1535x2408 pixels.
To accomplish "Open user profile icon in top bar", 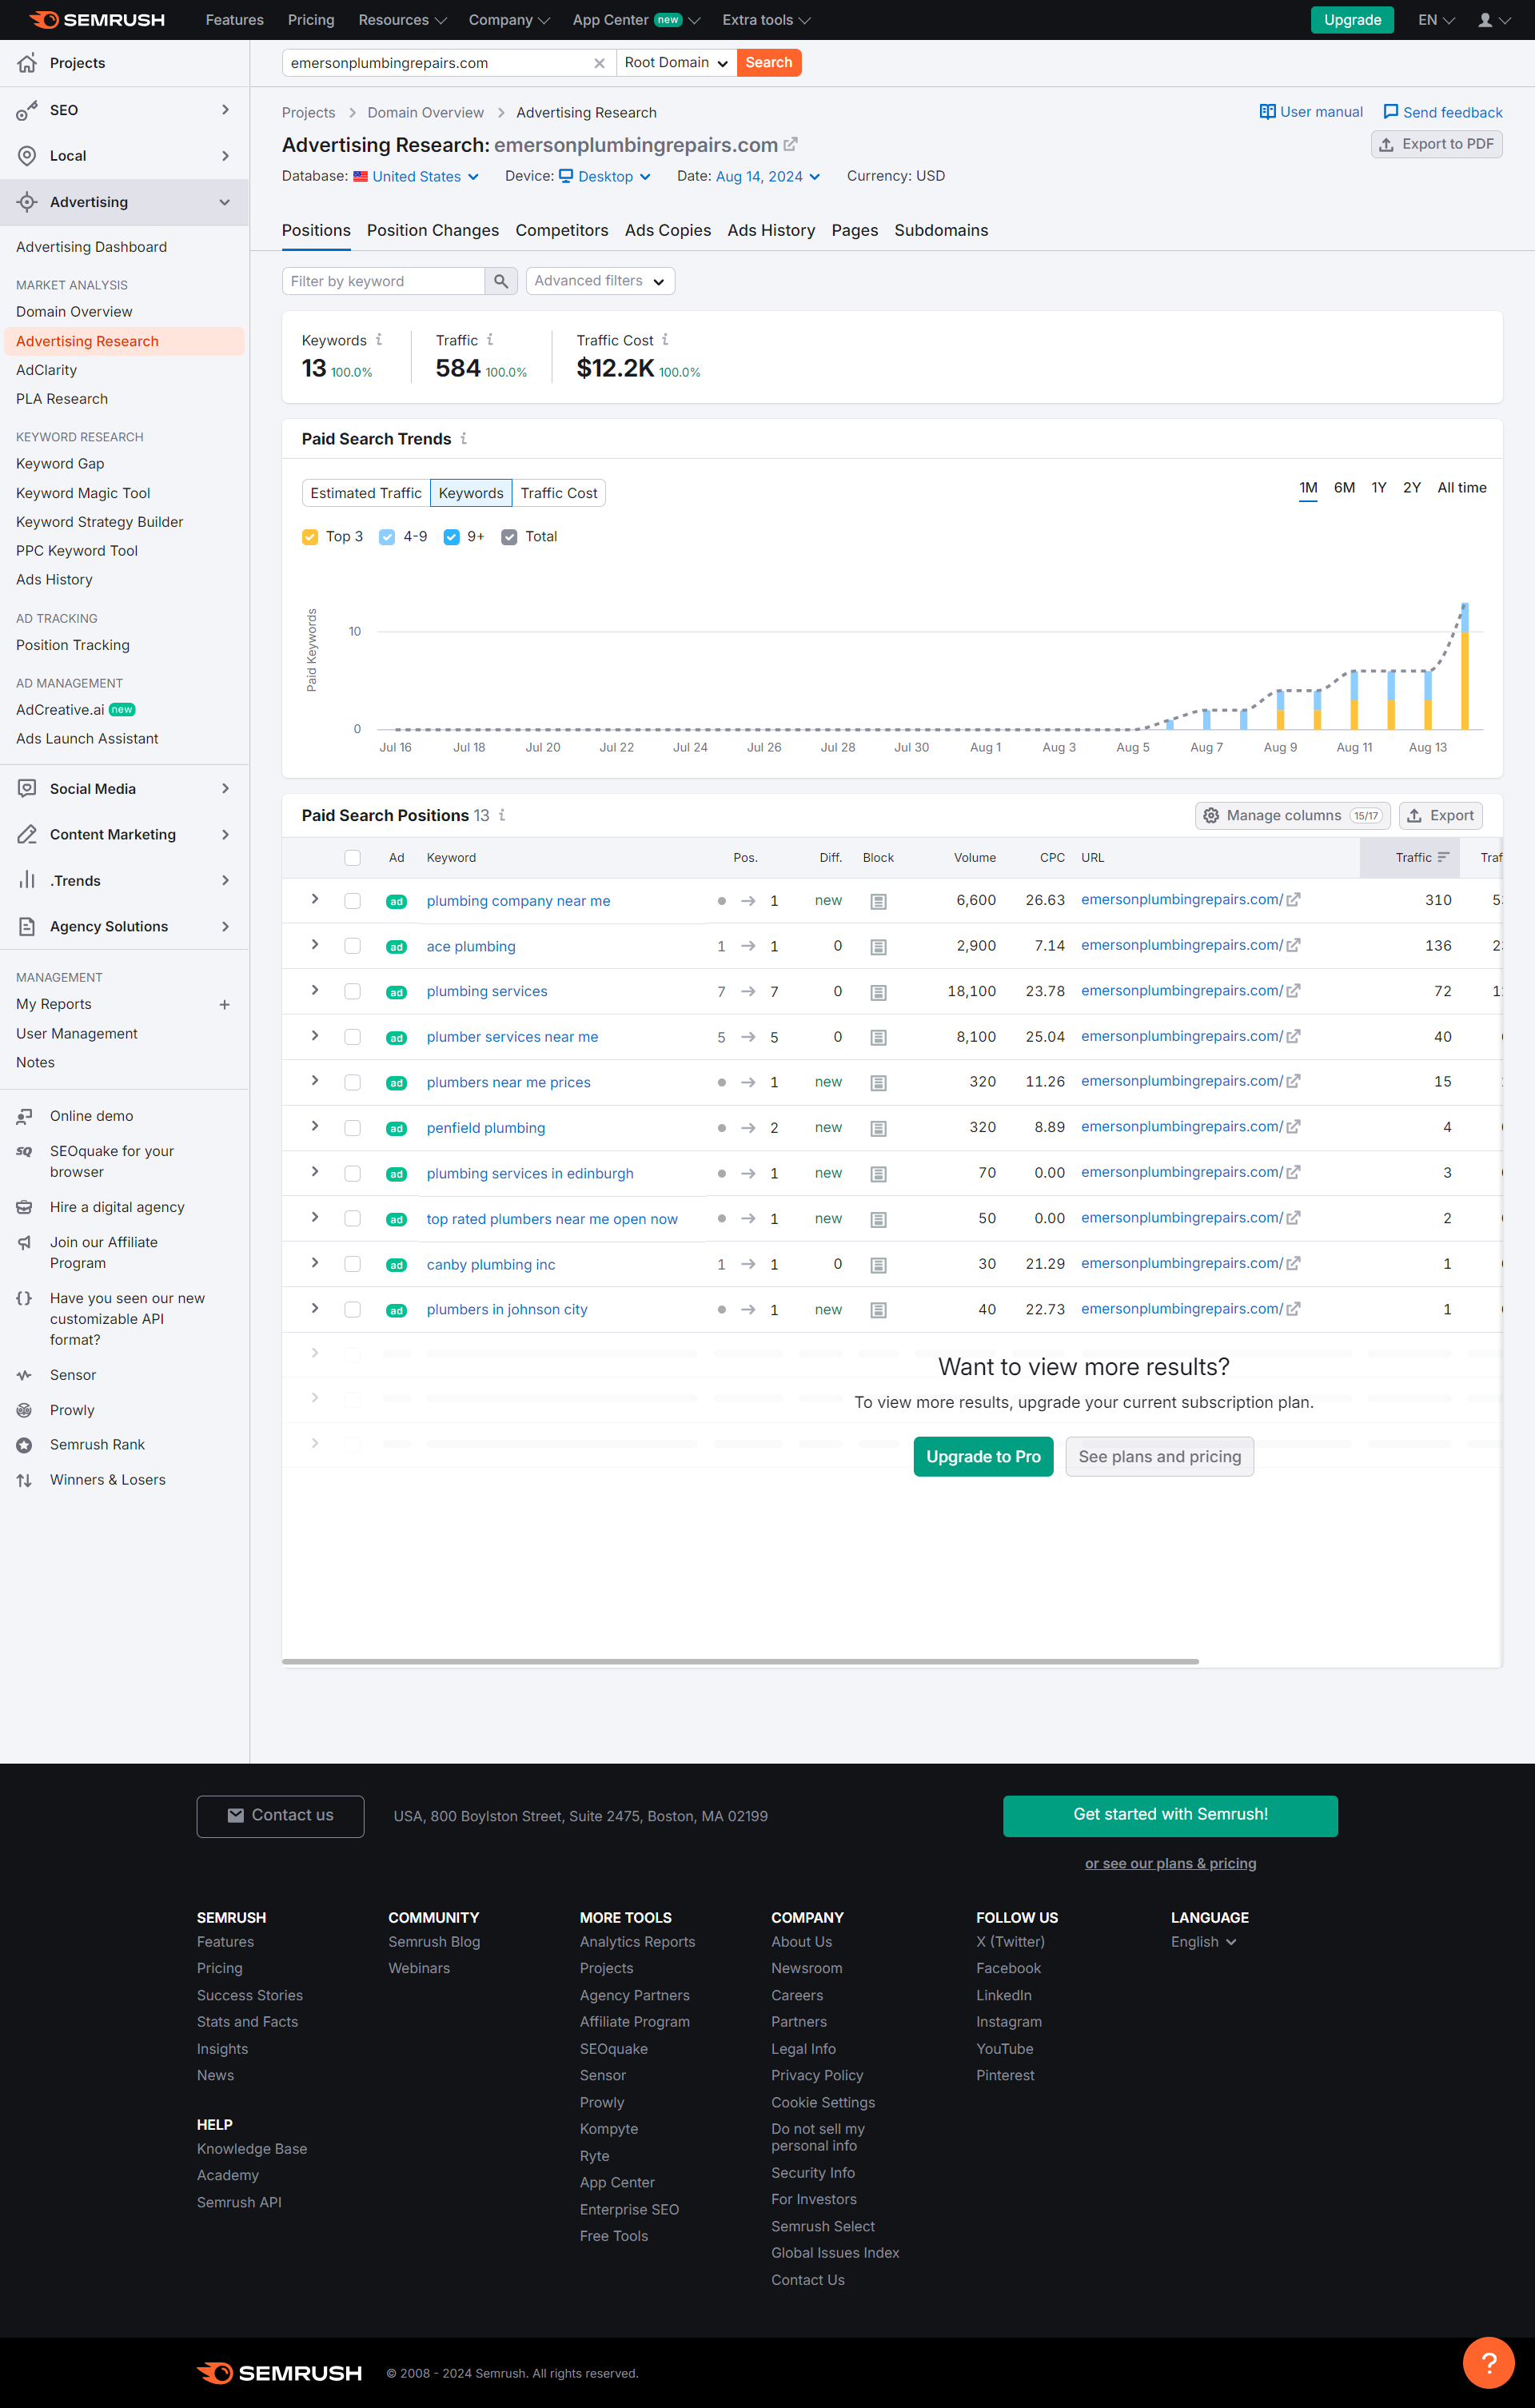I will click(x=1485, y=20).
